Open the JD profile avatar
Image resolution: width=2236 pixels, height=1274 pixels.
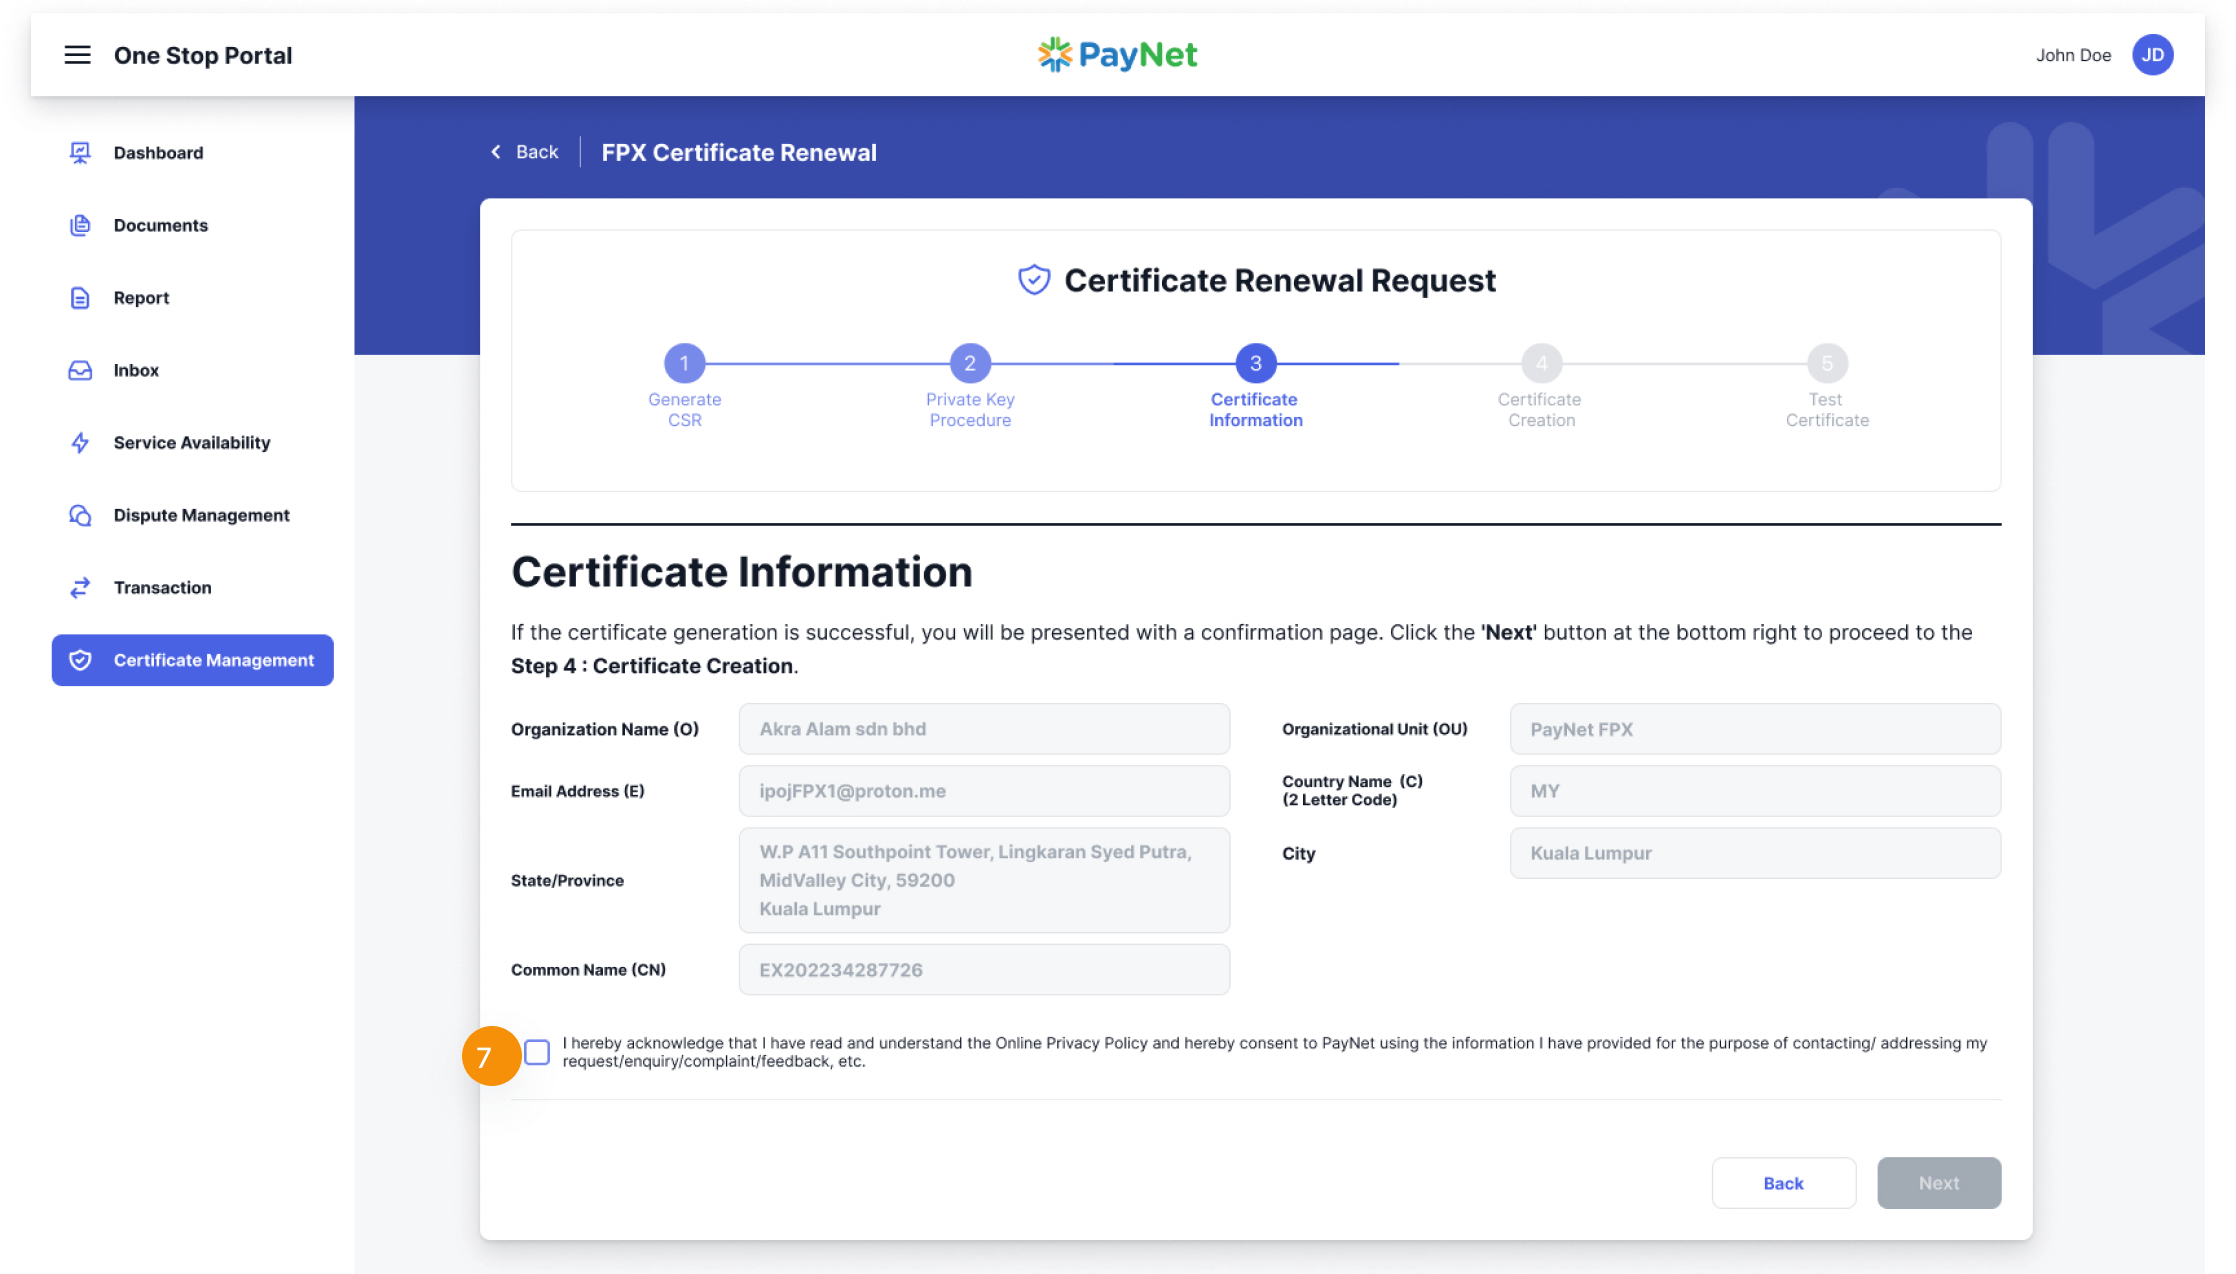2153,55
